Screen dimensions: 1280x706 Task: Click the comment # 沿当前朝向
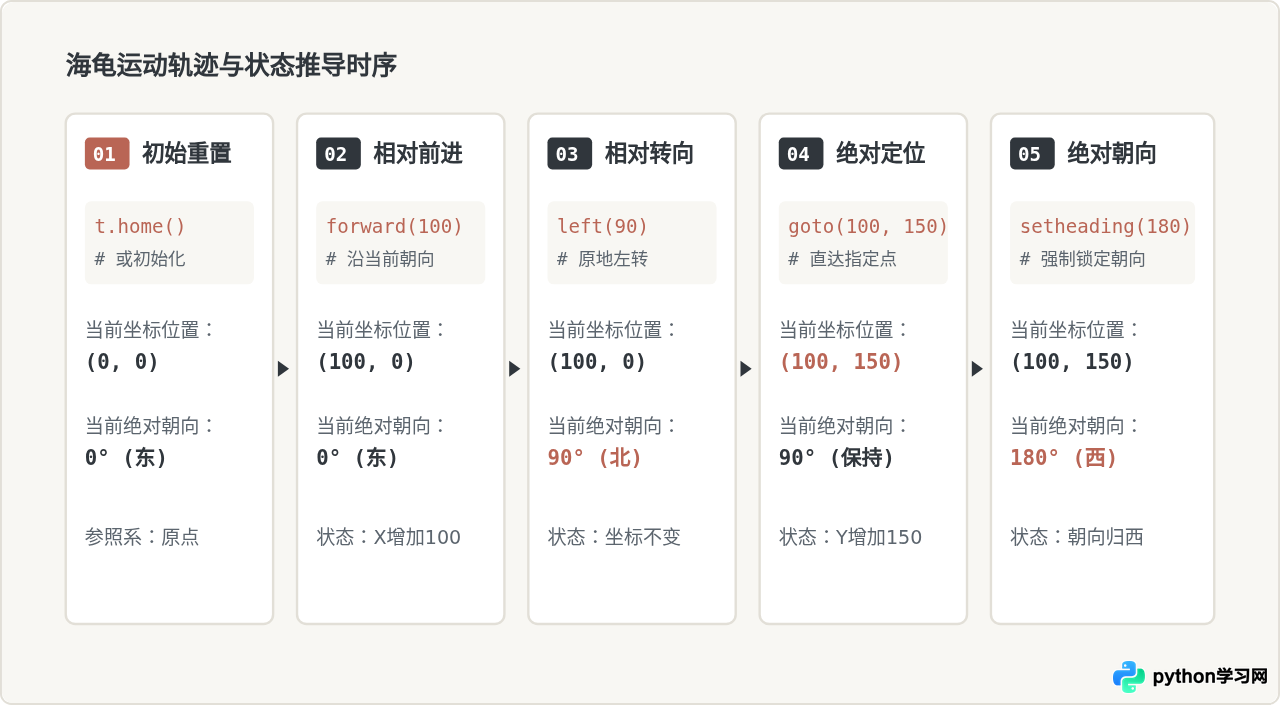click(x=380, y=259)
